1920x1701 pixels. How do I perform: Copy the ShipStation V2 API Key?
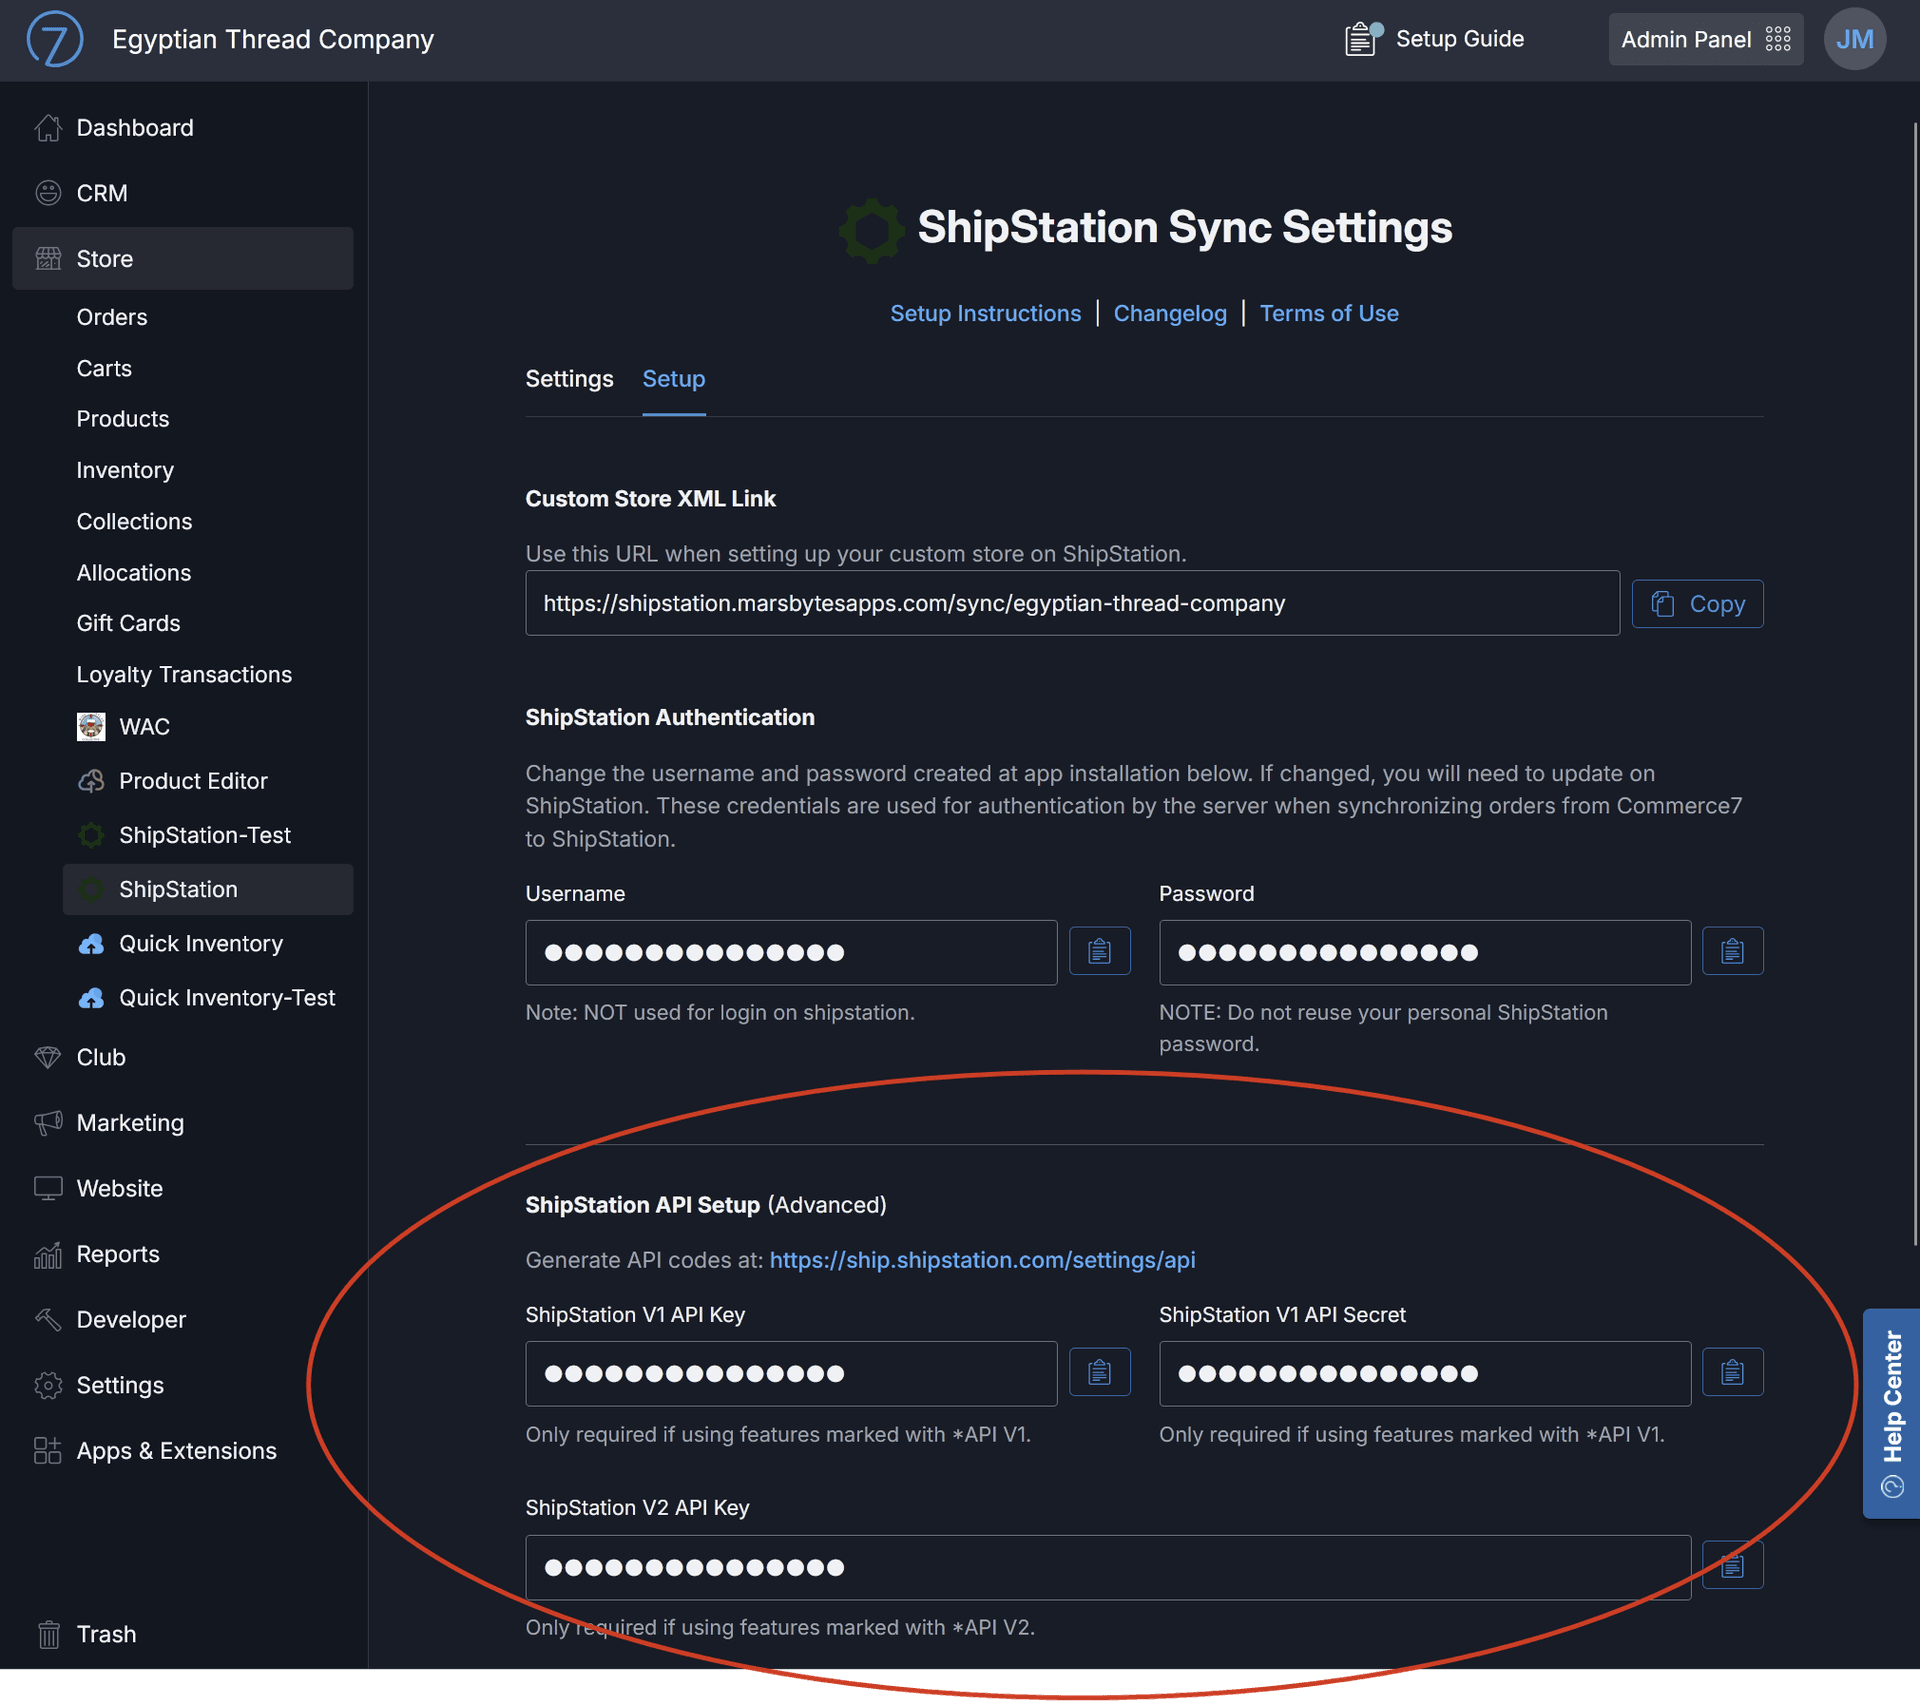coord(1733,1564)
